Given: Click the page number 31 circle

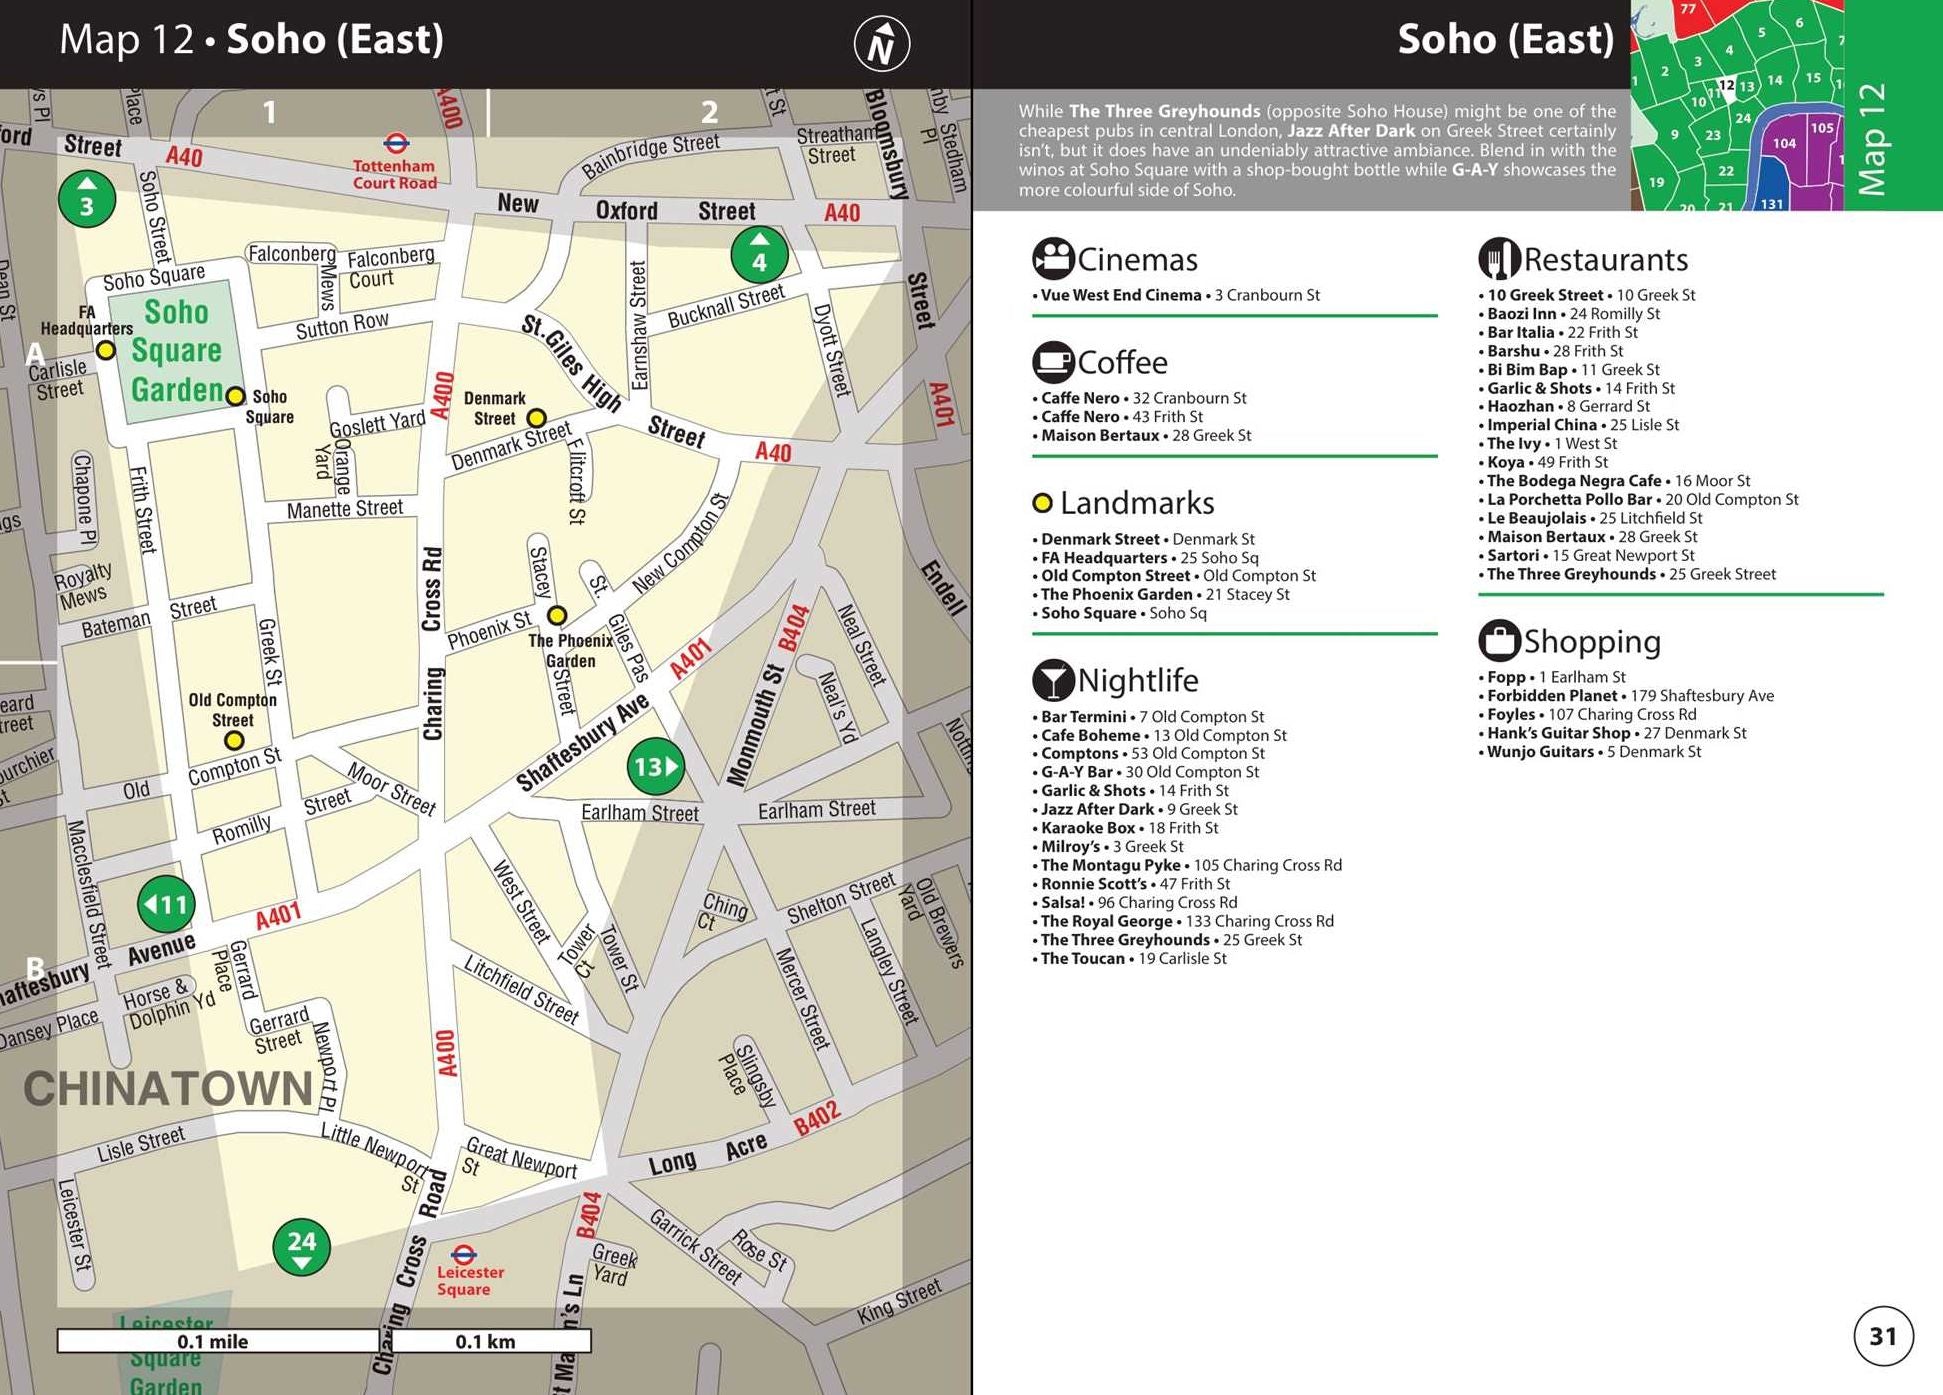Looking at the screenshot, I should point(1883,1336).
